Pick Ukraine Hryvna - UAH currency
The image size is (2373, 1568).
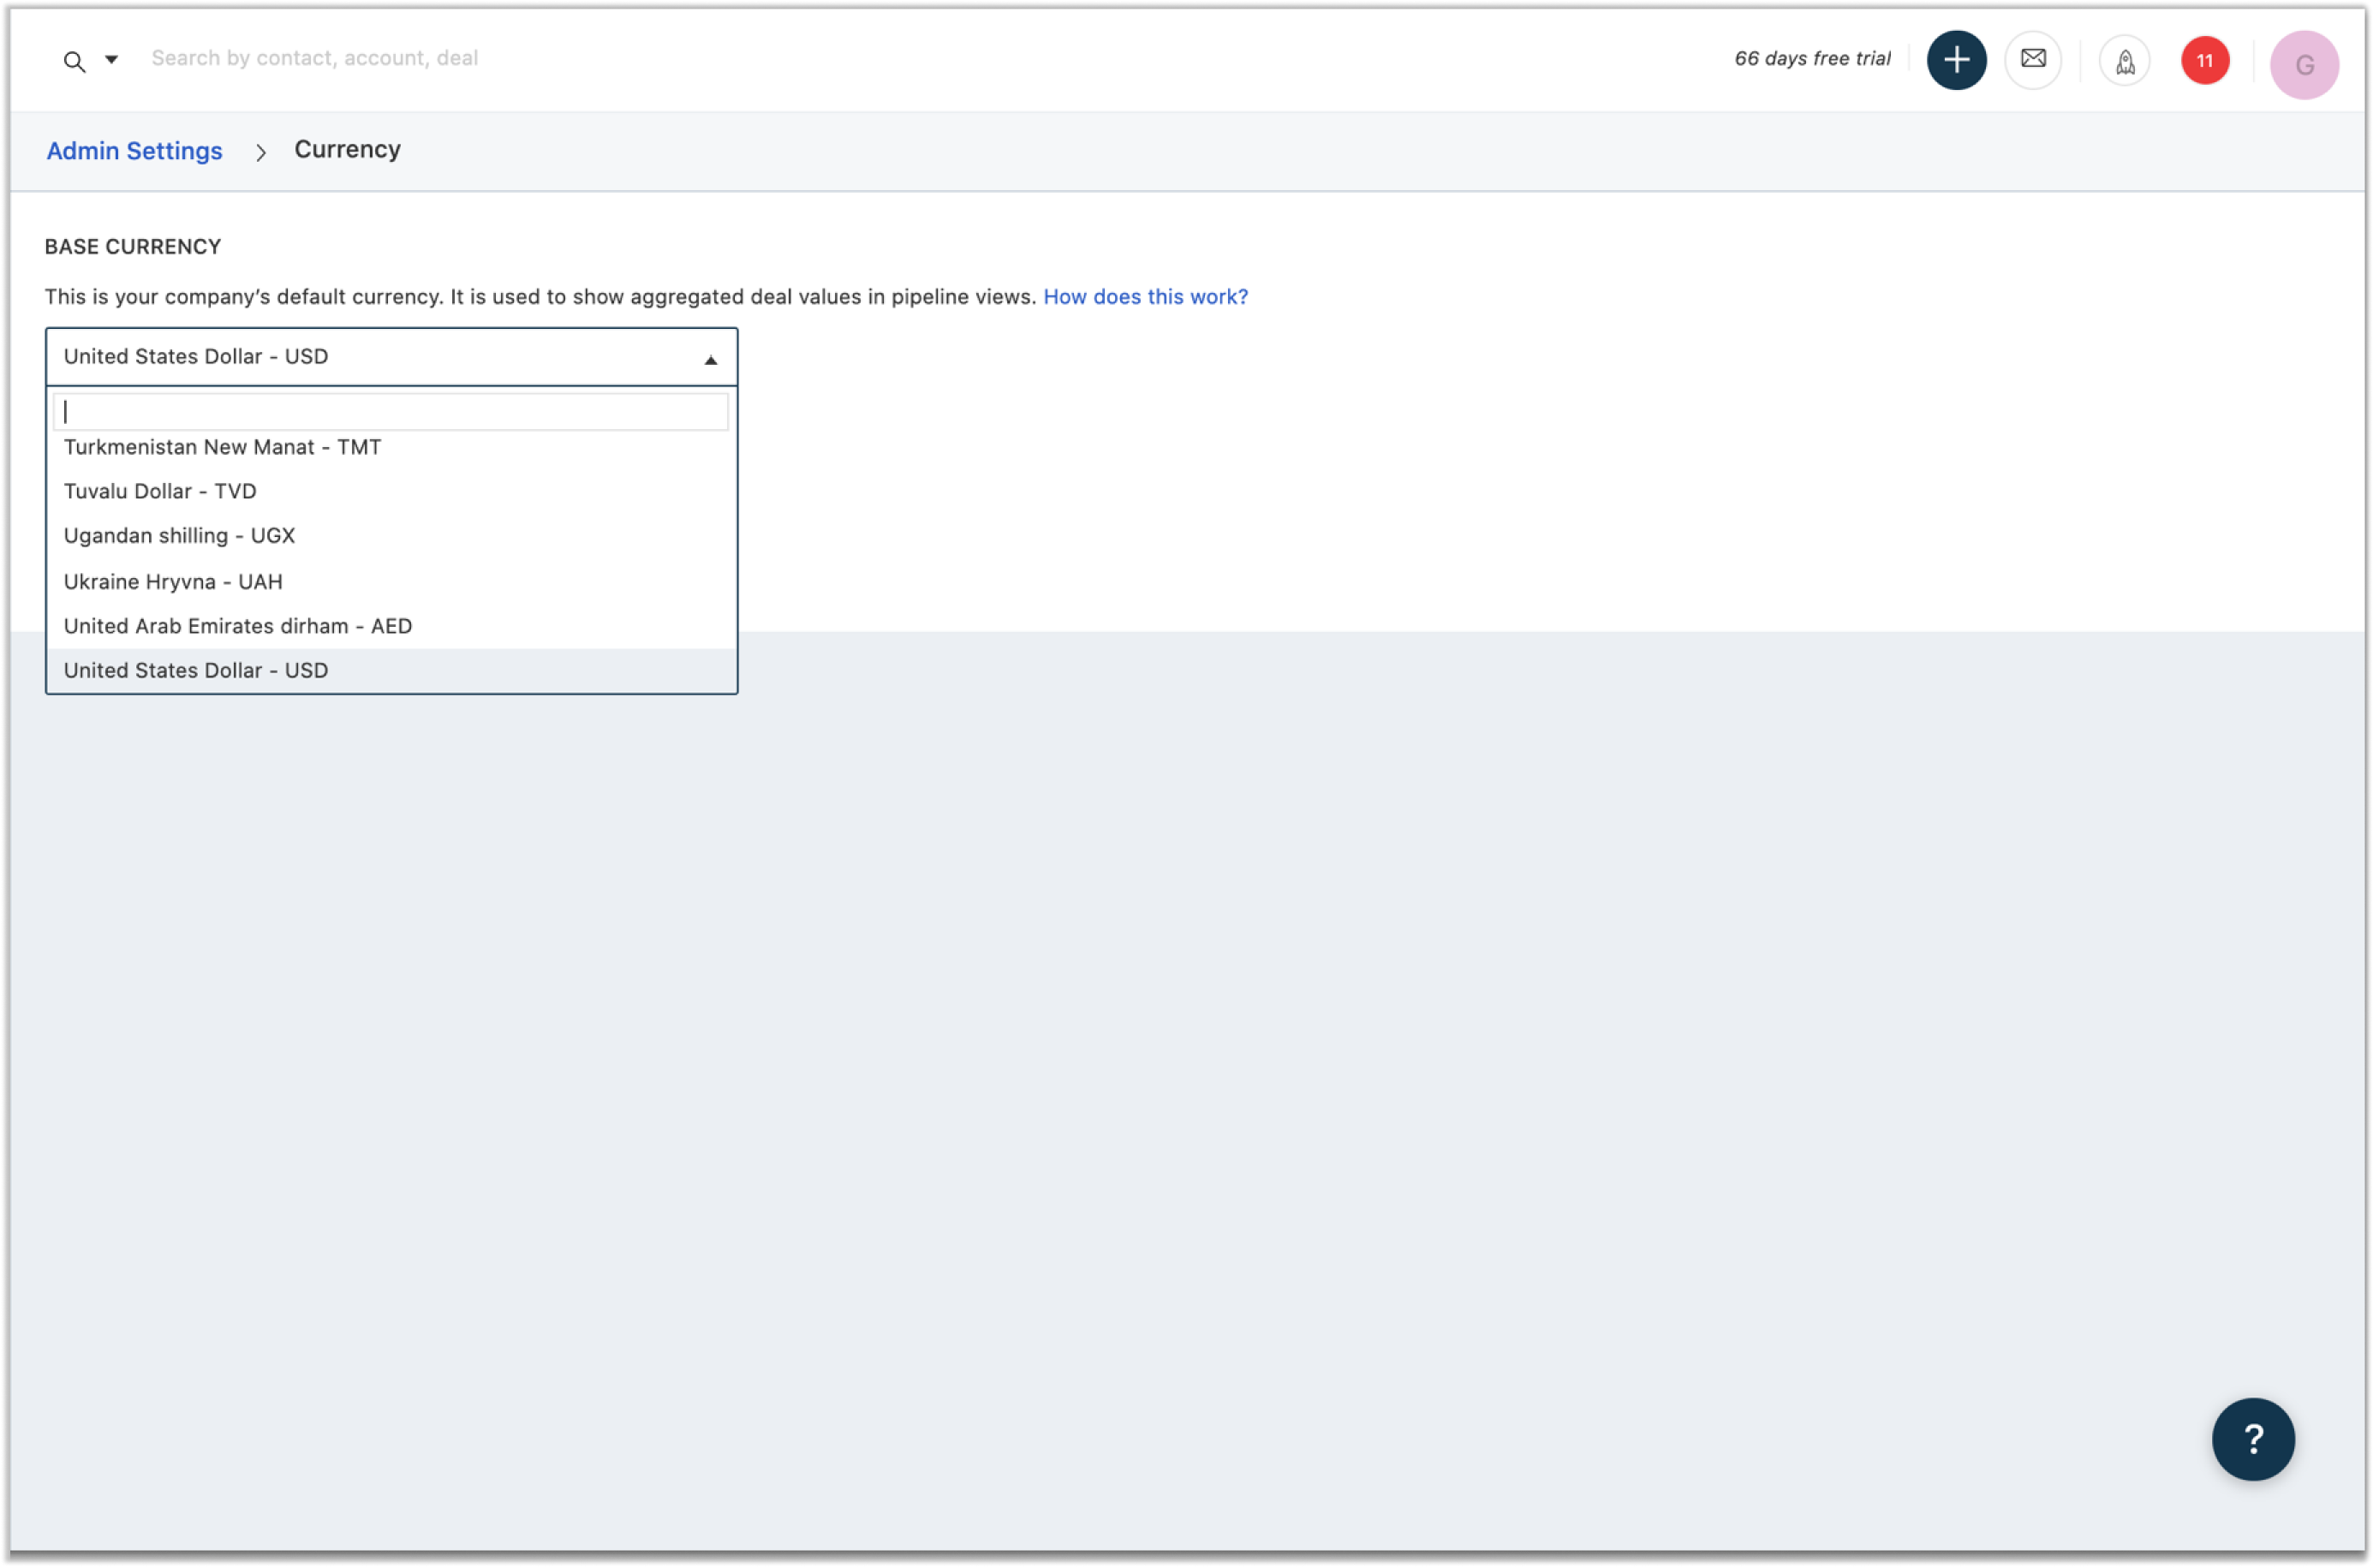173,582
